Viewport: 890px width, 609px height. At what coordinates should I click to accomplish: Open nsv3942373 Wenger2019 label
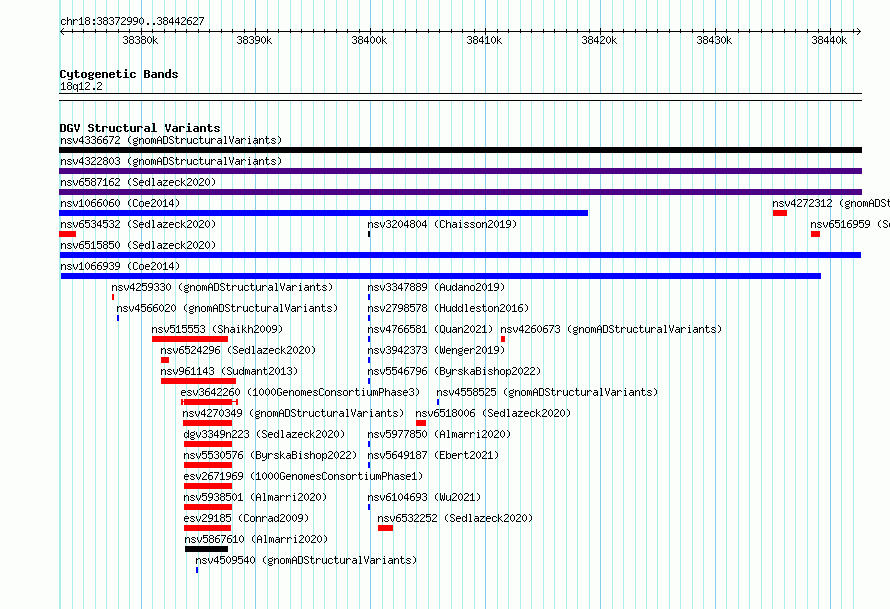[x=436, y=350]
